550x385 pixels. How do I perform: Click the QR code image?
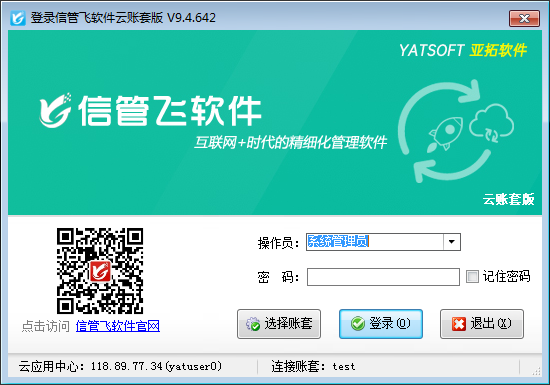pyautogui.click(x=100, y=271)
